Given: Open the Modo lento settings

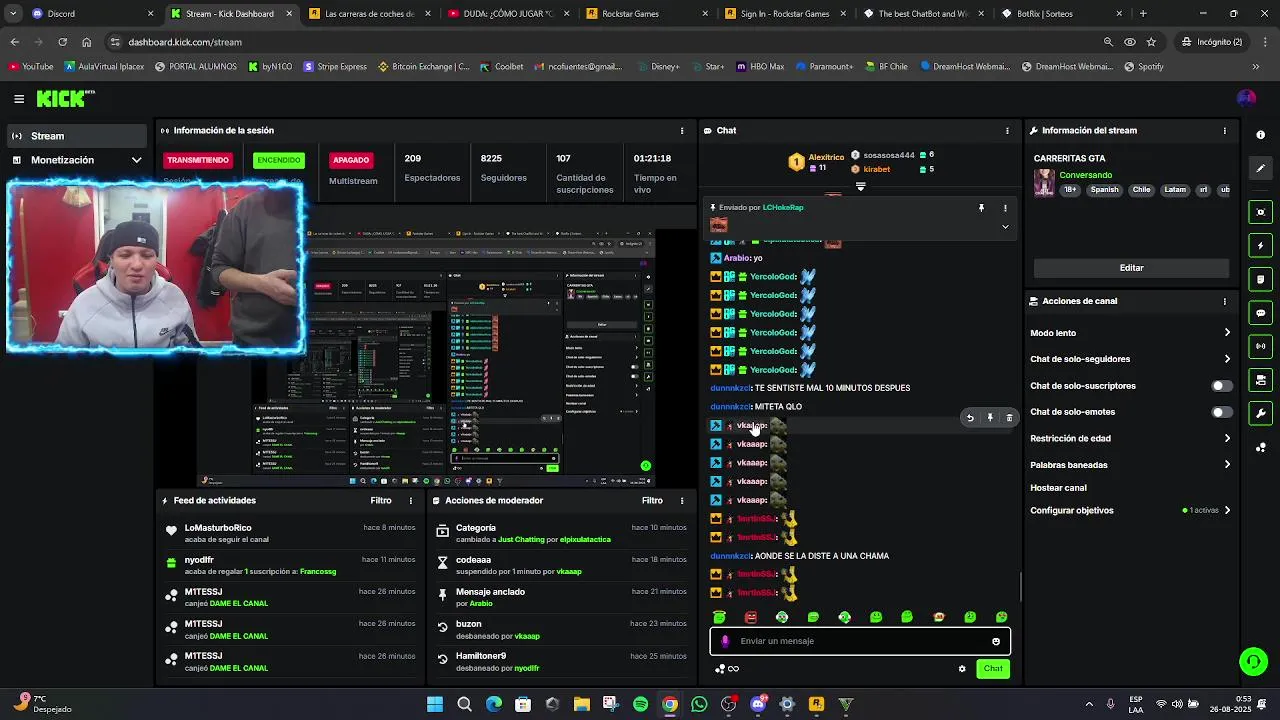Looking at the screenshot, I should (1131, 333).
